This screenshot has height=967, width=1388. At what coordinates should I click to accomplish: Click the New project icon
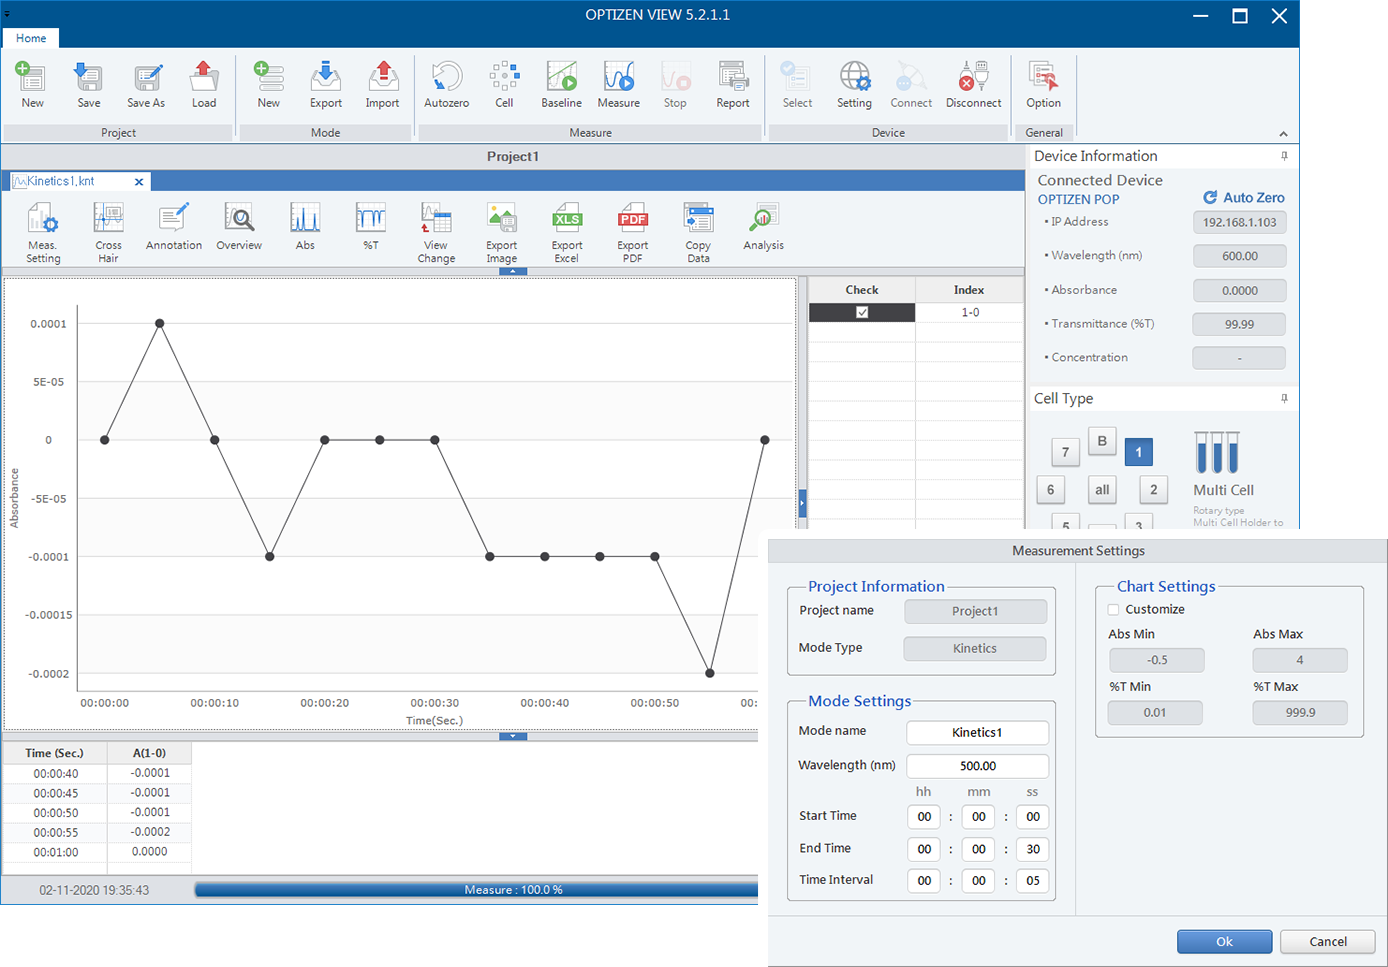tap(32, 78)
